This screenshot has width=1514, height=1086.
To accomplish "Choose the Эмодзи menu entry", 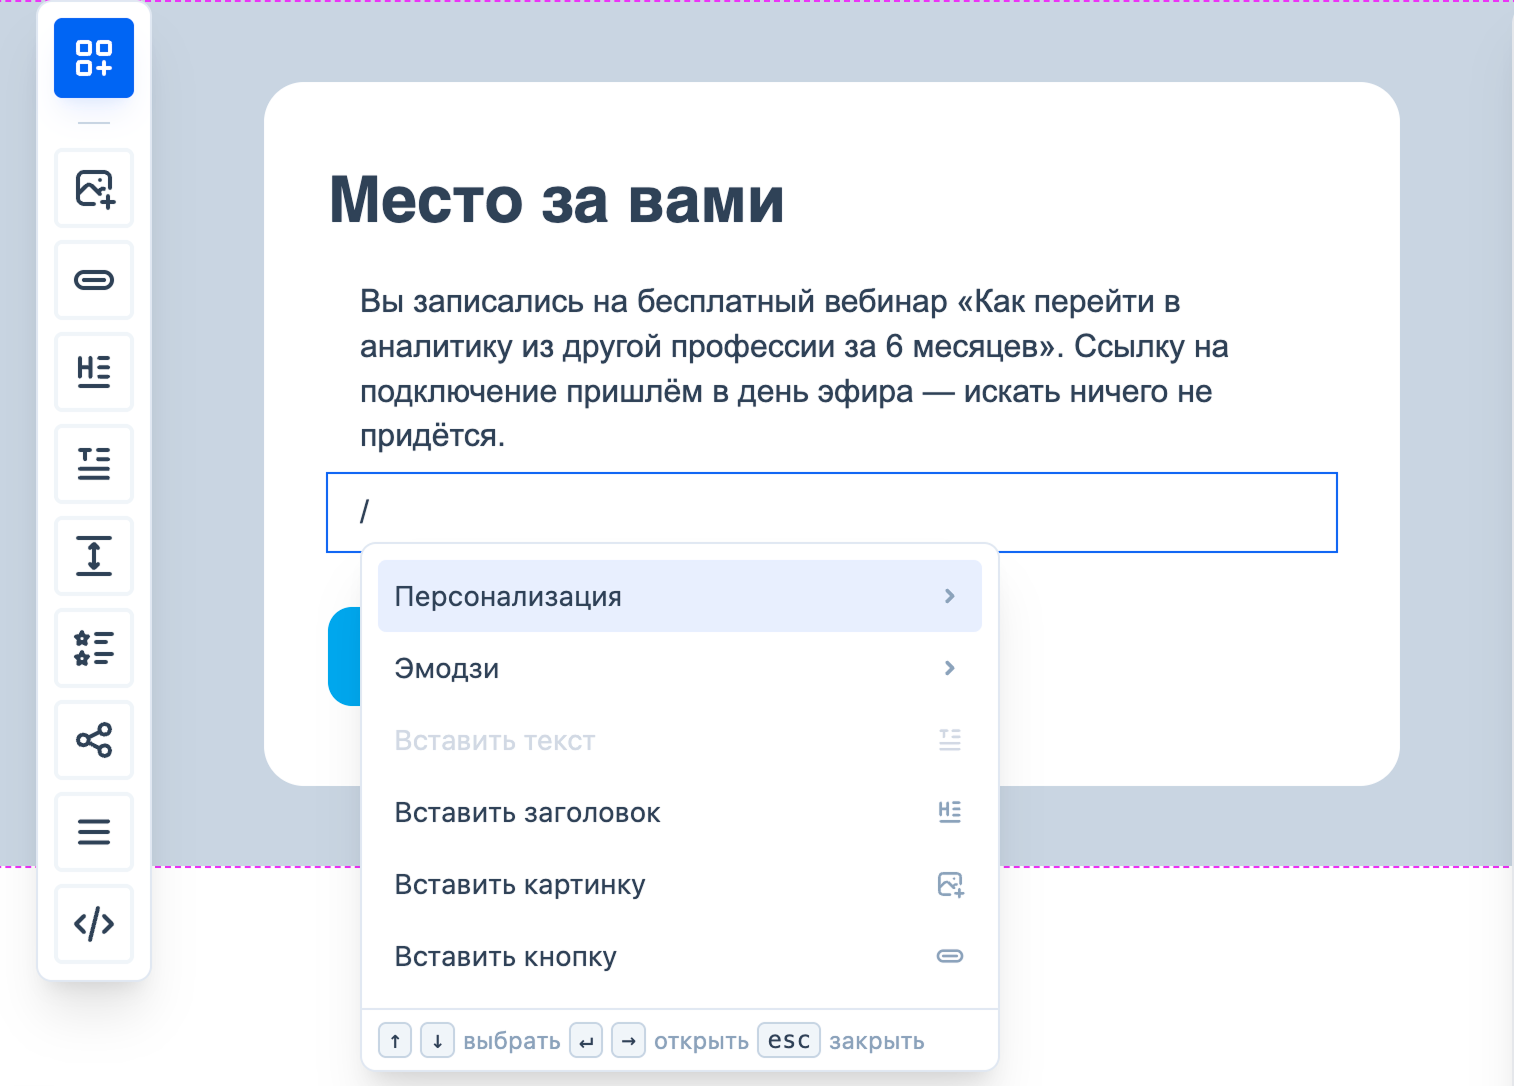I will coord(680,668).
